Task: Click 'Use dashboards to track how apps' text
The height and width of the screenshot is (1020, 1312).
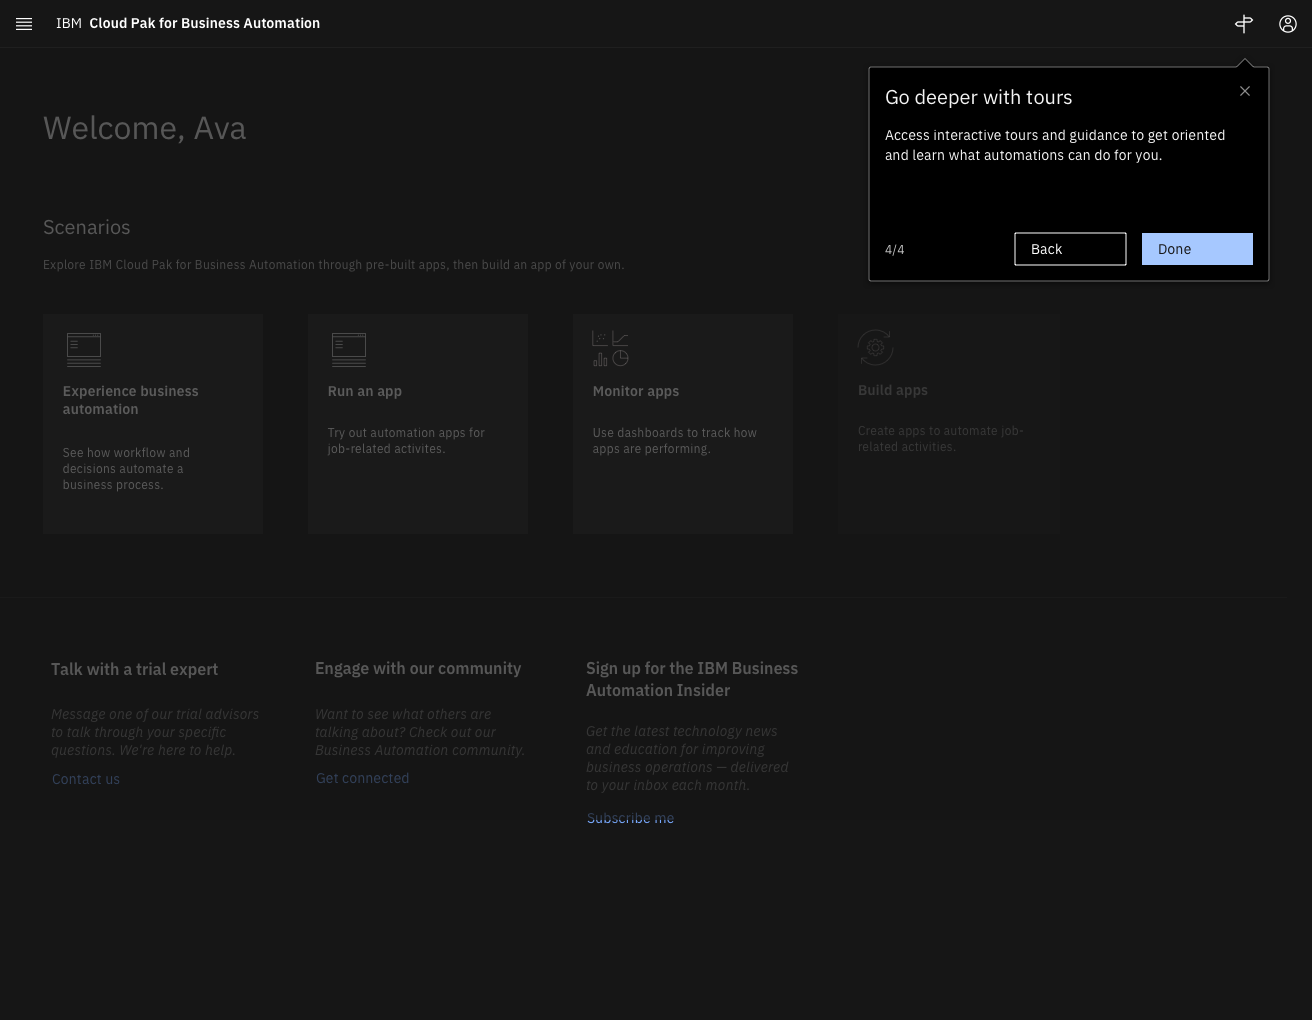Action: (675, 441)
